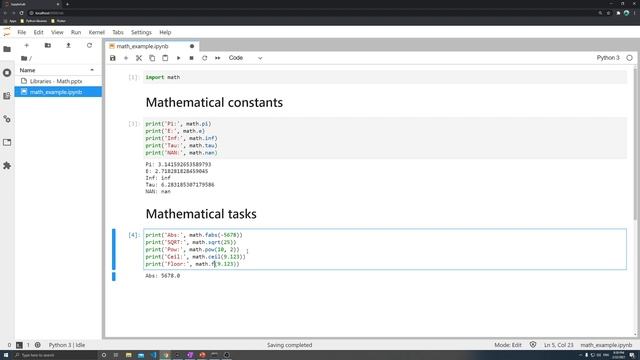640x360 pixels.
Task: Select Libraries - Math.pptx in file browser
Action: 58,81
